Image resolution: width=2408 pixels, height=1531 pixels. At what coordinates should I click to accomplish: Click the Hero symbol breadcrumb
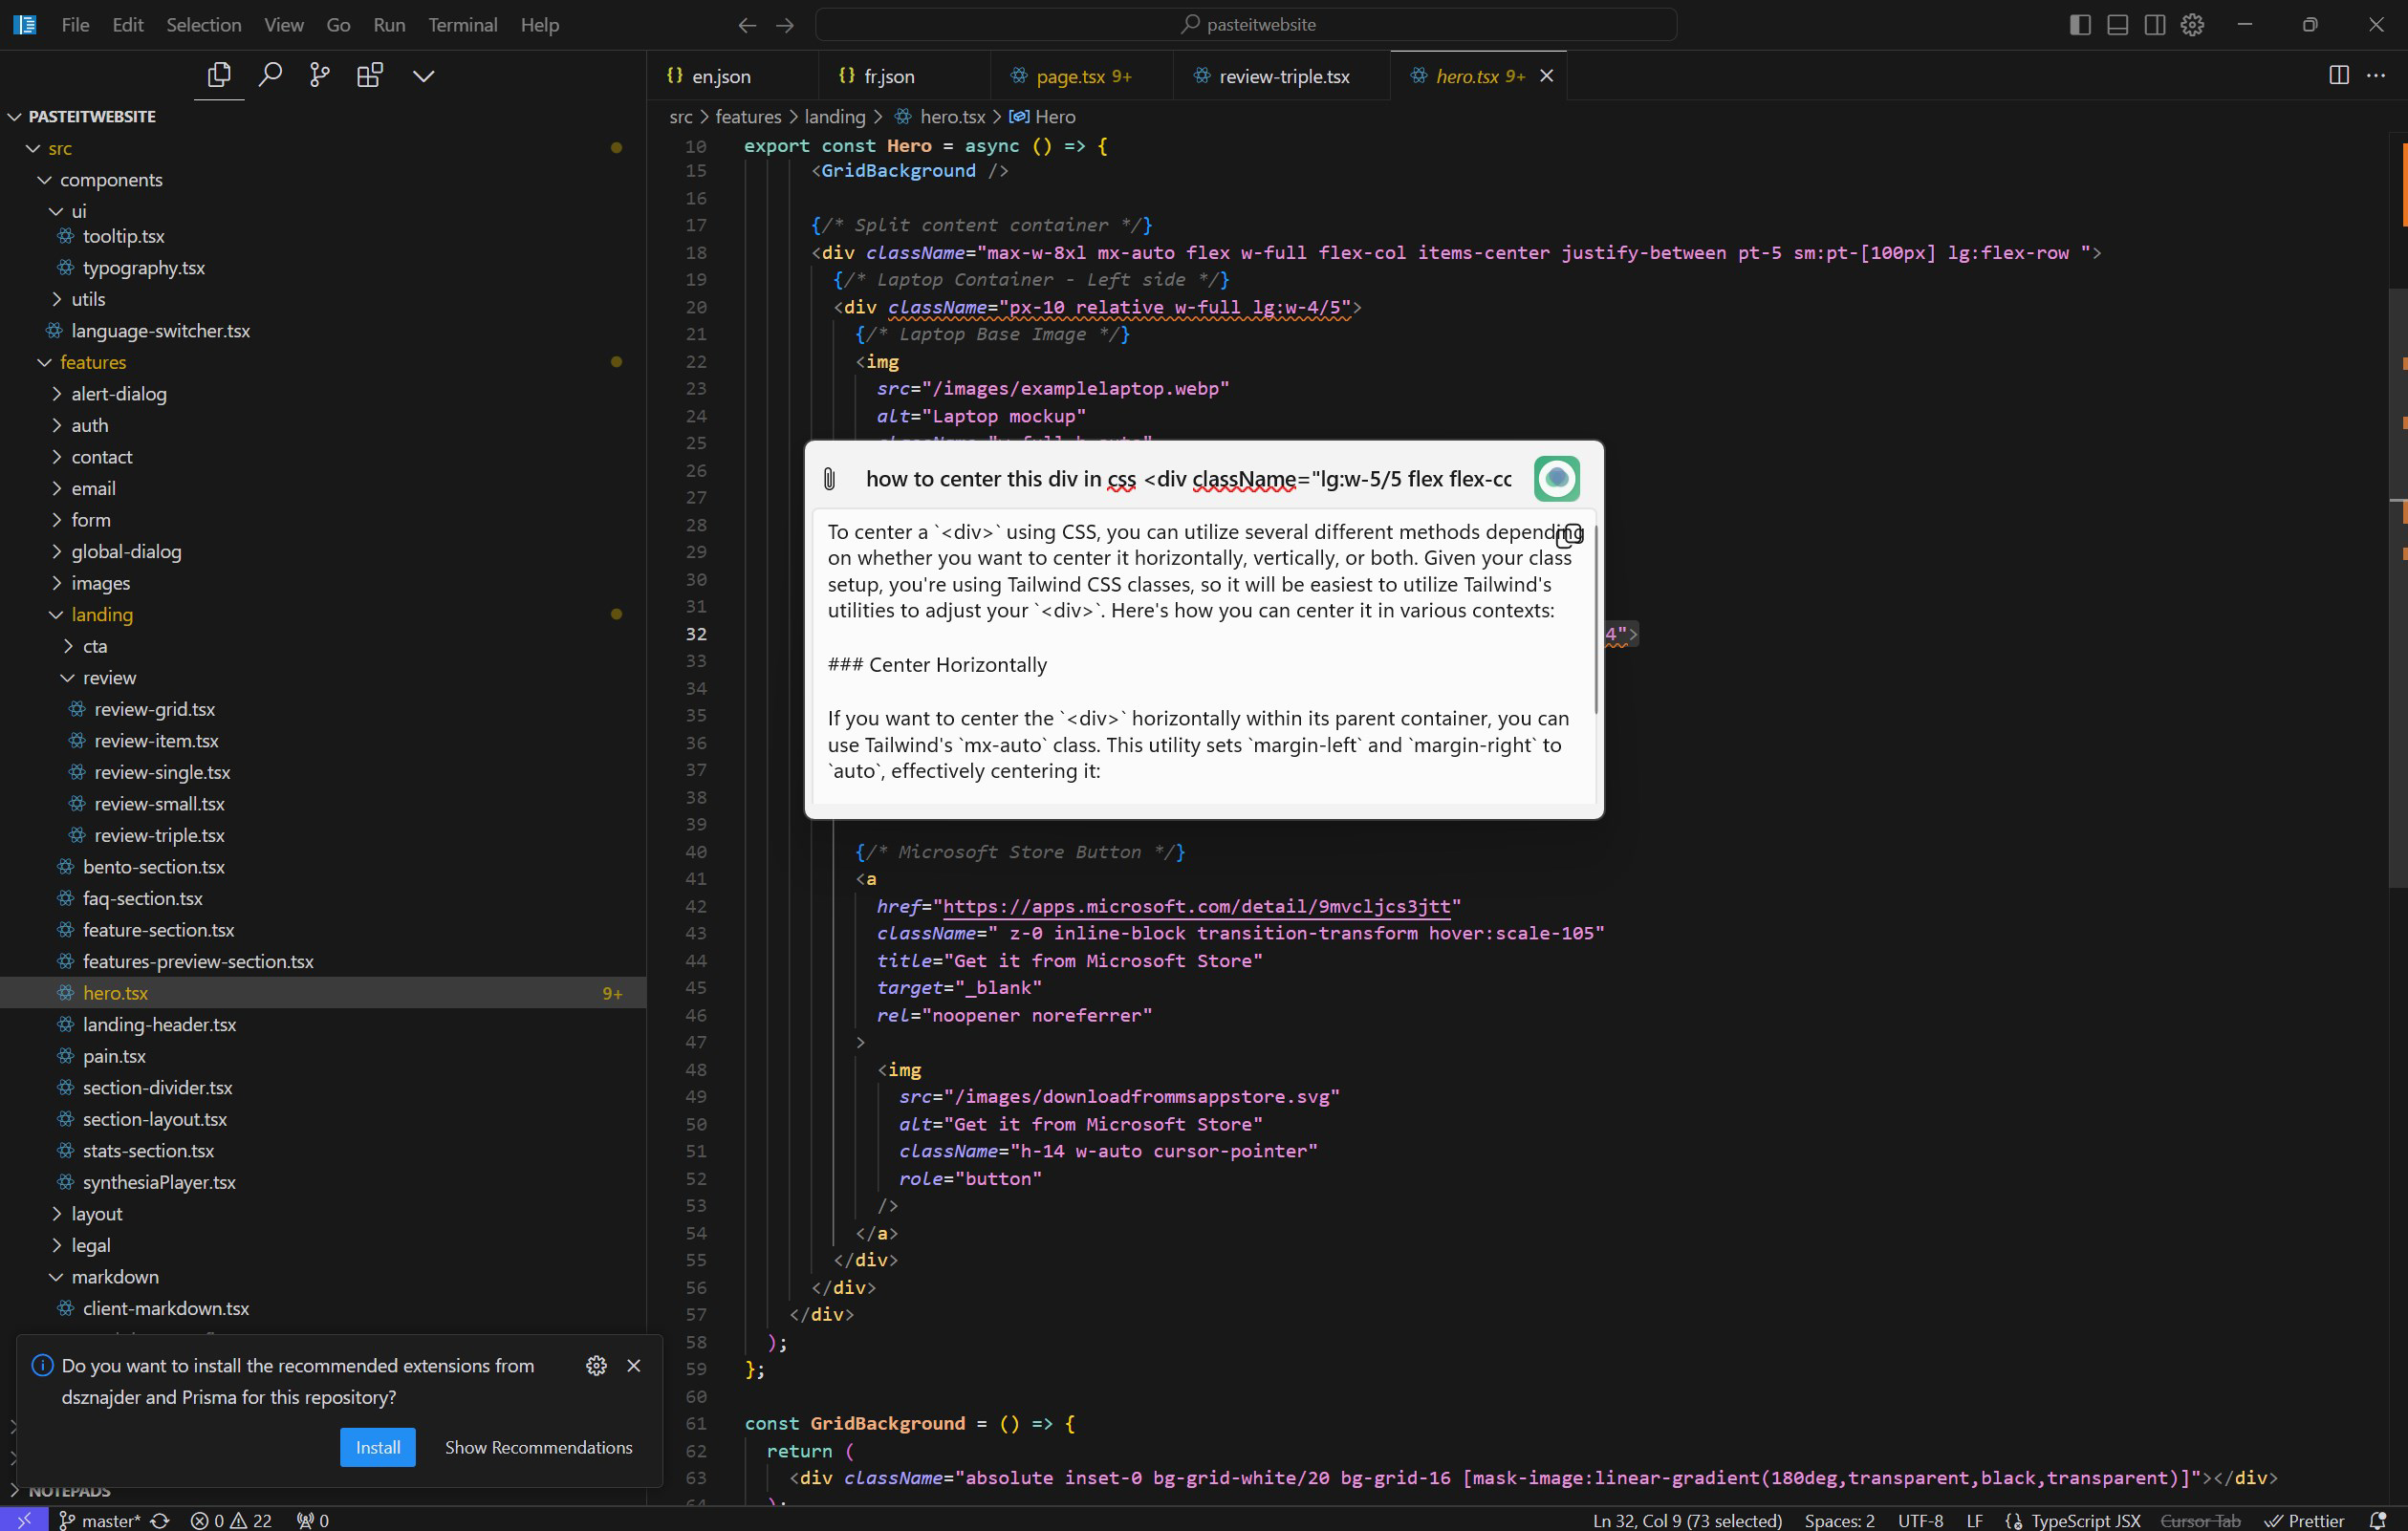click(1042, 117)
